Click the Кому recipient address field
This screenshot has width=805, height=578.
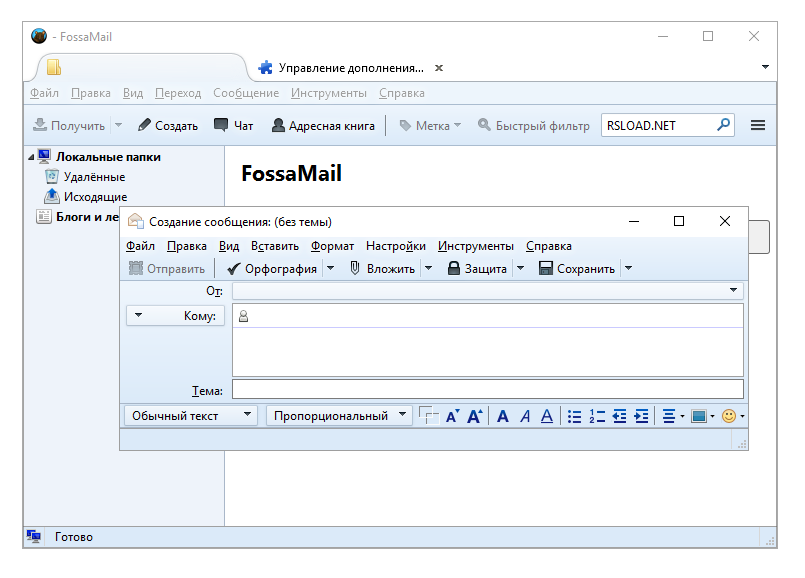click(x=488, y=316)
